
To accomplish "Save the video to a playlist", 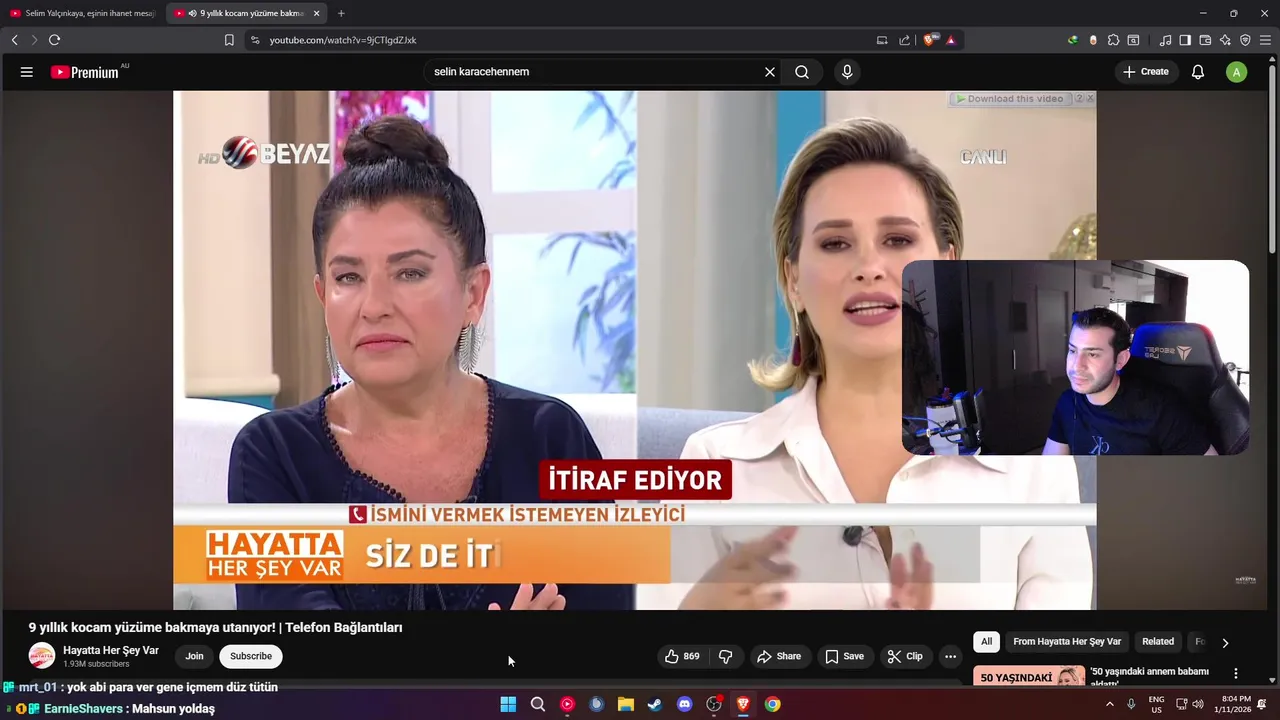I will tap(845, 656).
